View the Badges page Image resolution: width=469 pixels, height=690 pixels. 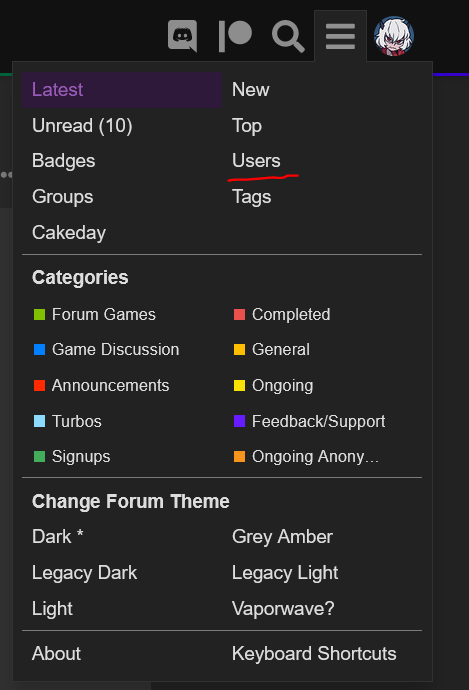point(64,161)
